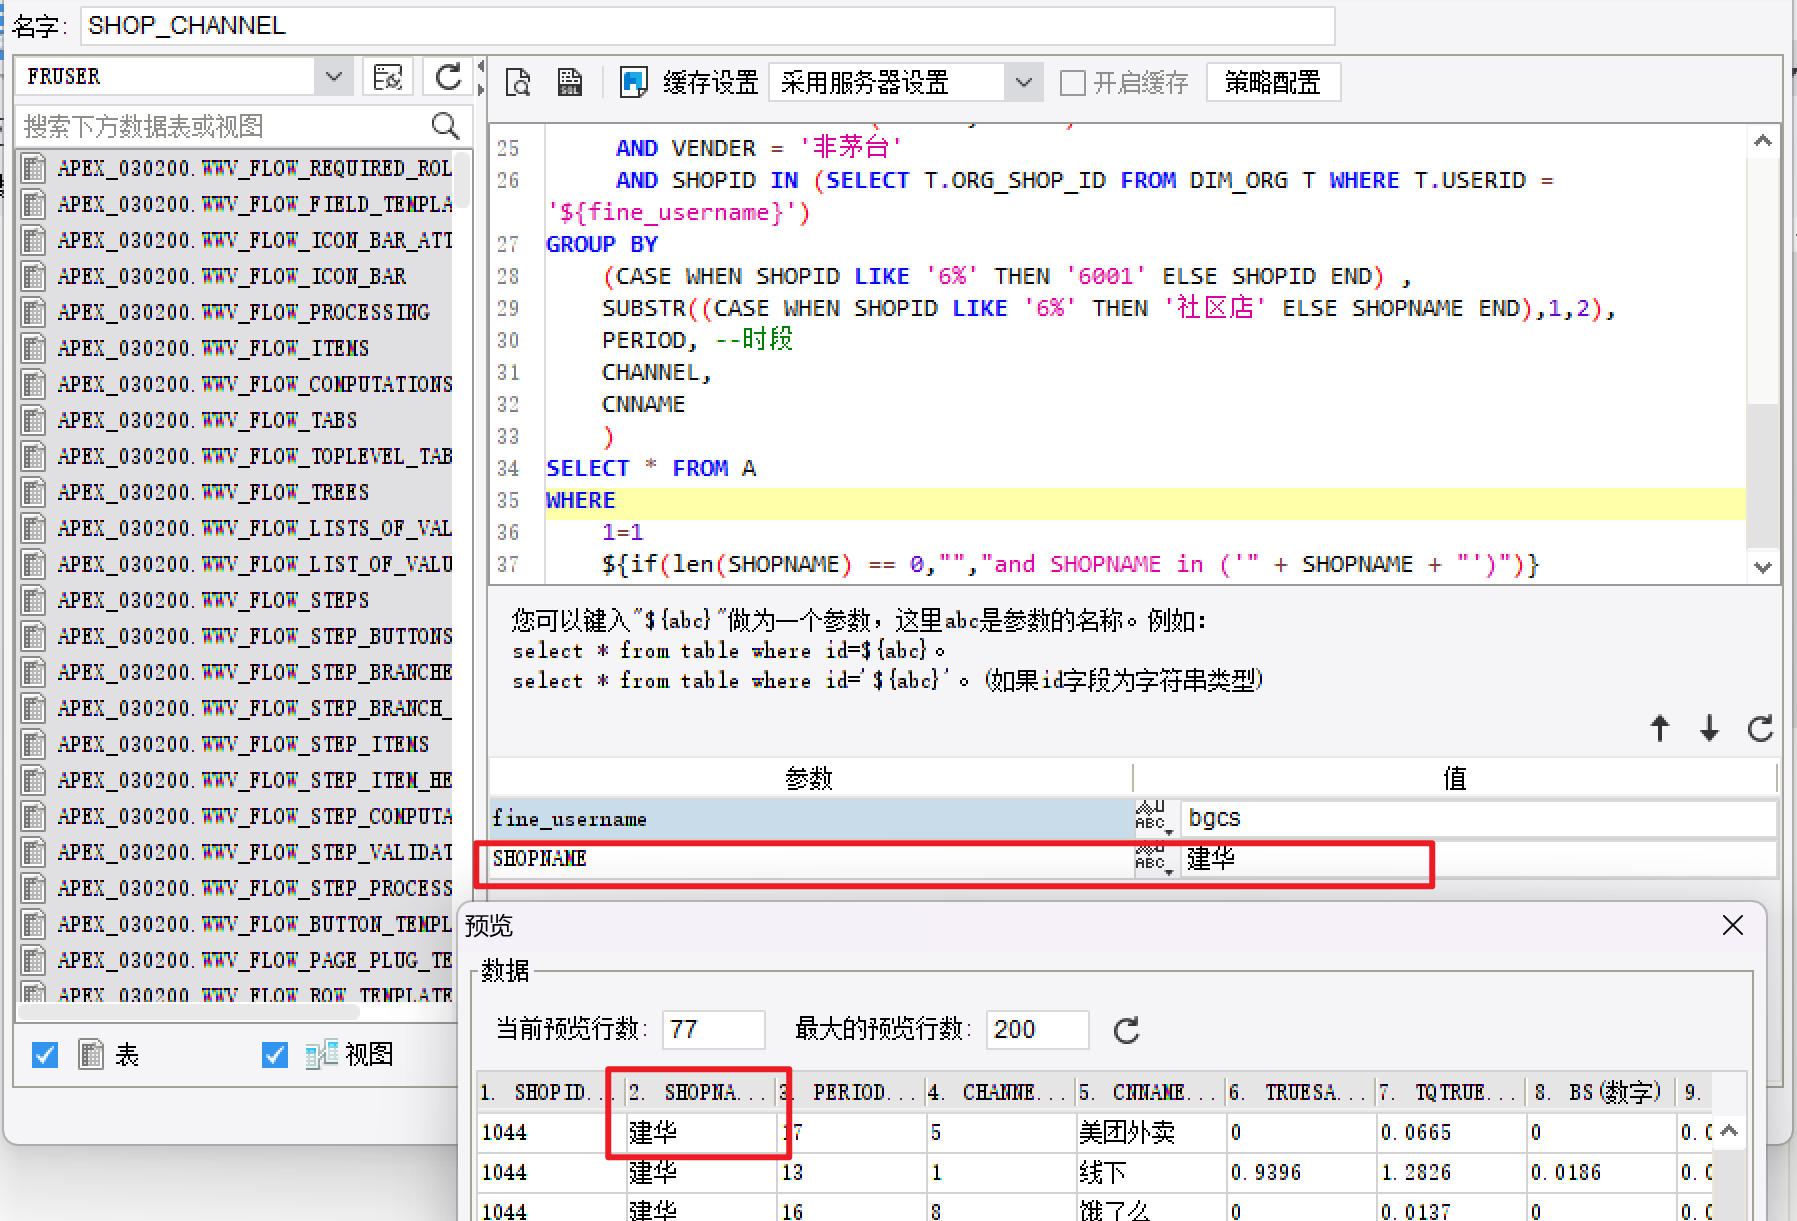This screenshot has height=1221, width=1797.
Task: Click the save query toolbar icon
Action: tap(570, 82)
